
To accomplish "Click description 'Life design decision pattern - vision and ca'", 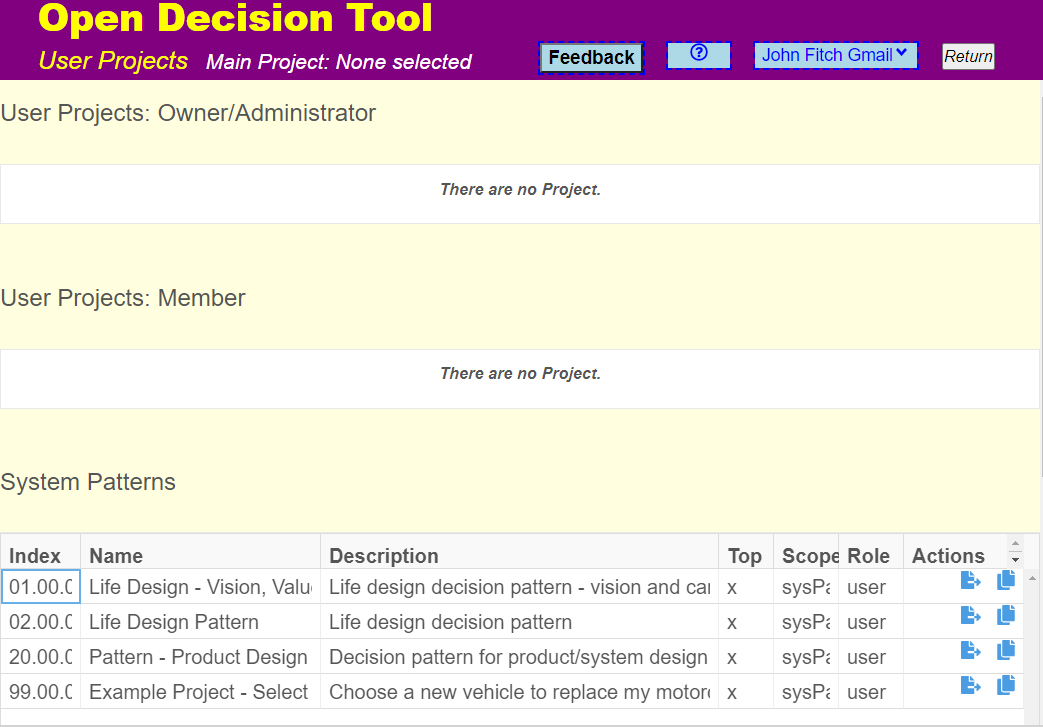I will tap(520, 587).
